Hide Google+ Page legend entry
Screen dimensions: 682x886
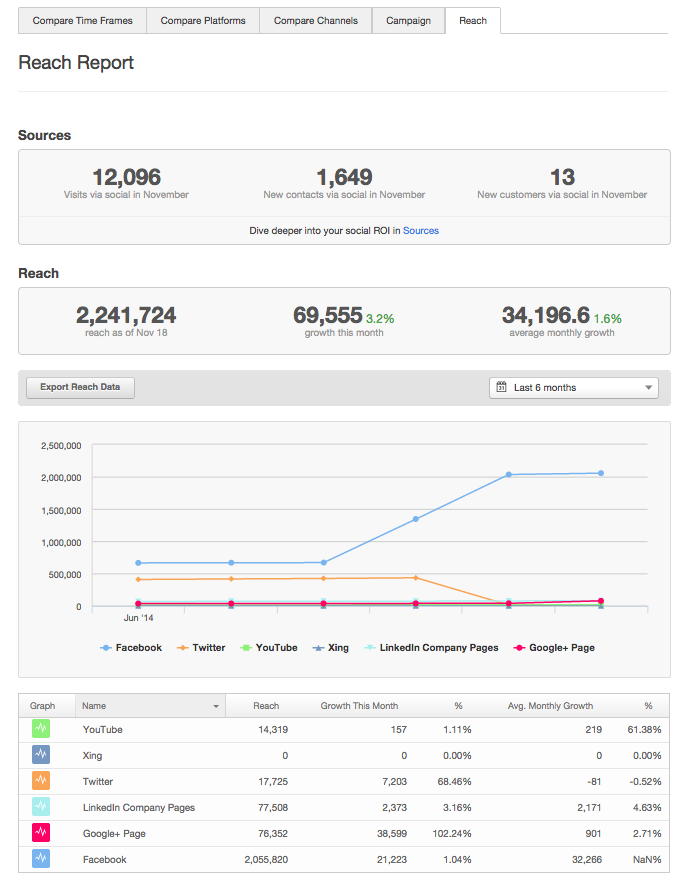(x=554, y=648)
